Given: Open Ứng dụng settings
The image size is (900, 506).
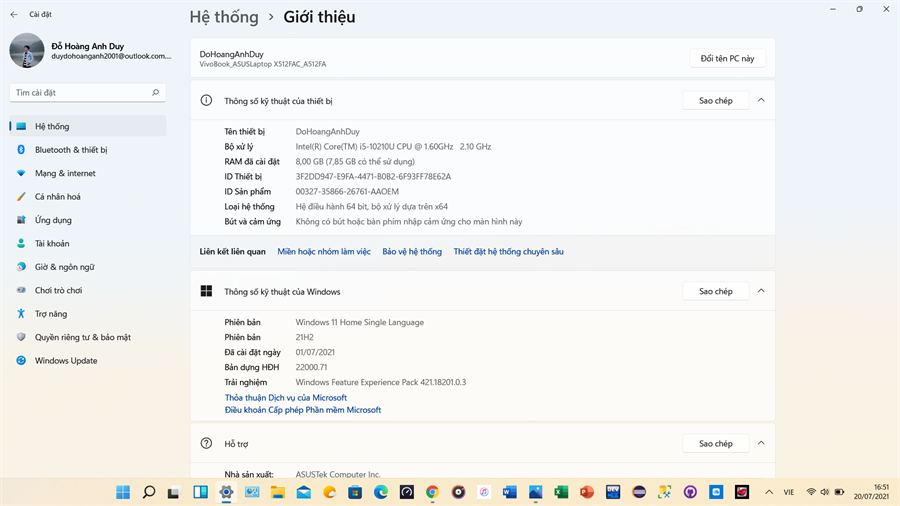Looking at the screenshot, I should point(88,220).
